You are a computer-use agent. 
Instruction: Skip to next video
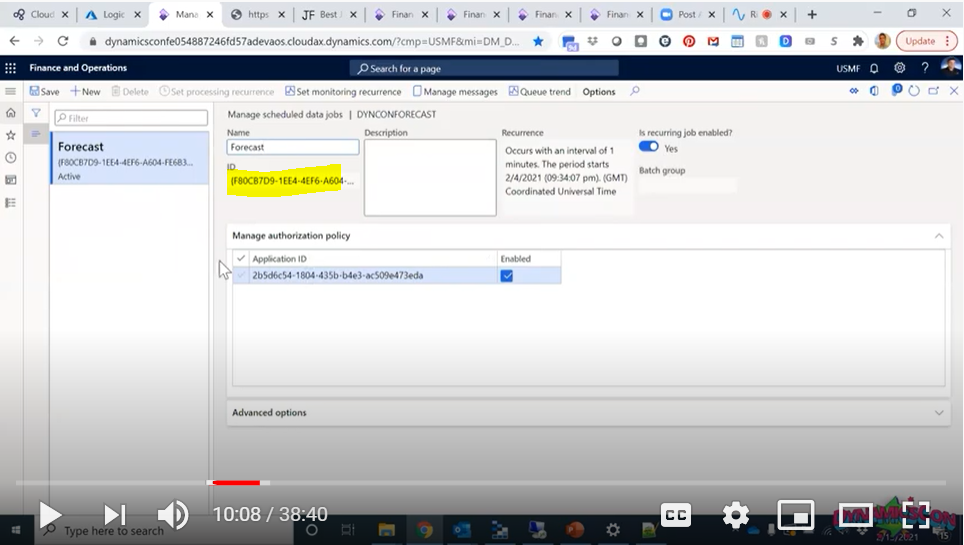[x=114, y=515]
